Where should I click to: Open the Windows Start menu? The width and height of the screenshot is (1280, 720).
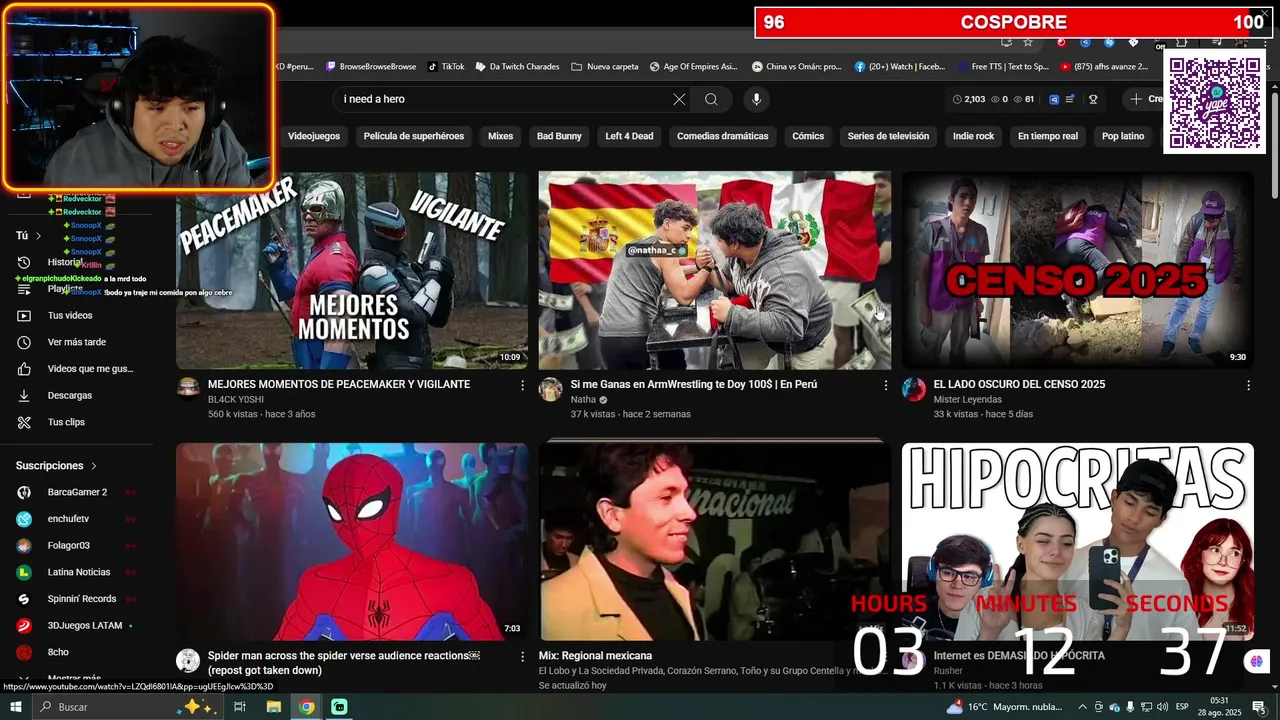(15, 707)
